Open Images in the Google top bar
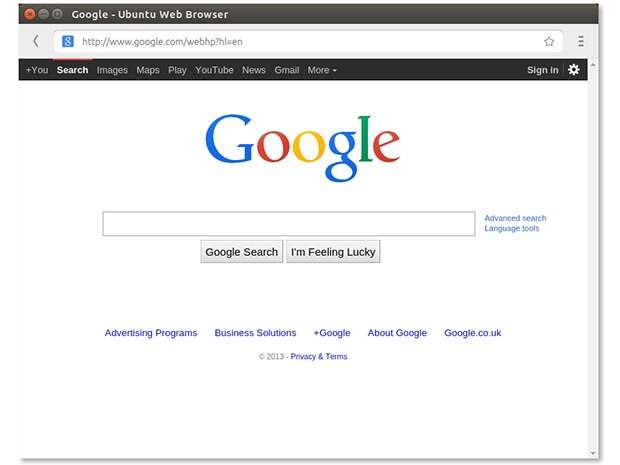 [112, 70]
